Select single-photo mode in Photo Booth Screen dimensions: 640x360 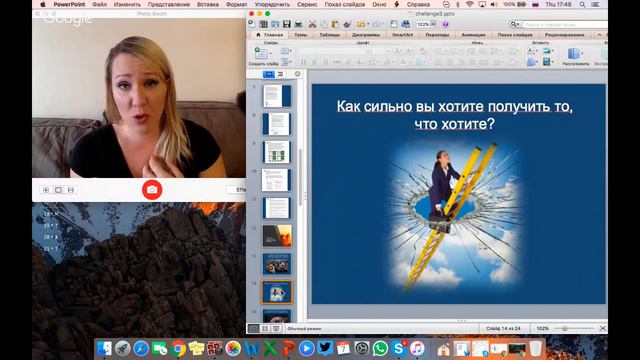pyautogui.click(x=58, y=190)
